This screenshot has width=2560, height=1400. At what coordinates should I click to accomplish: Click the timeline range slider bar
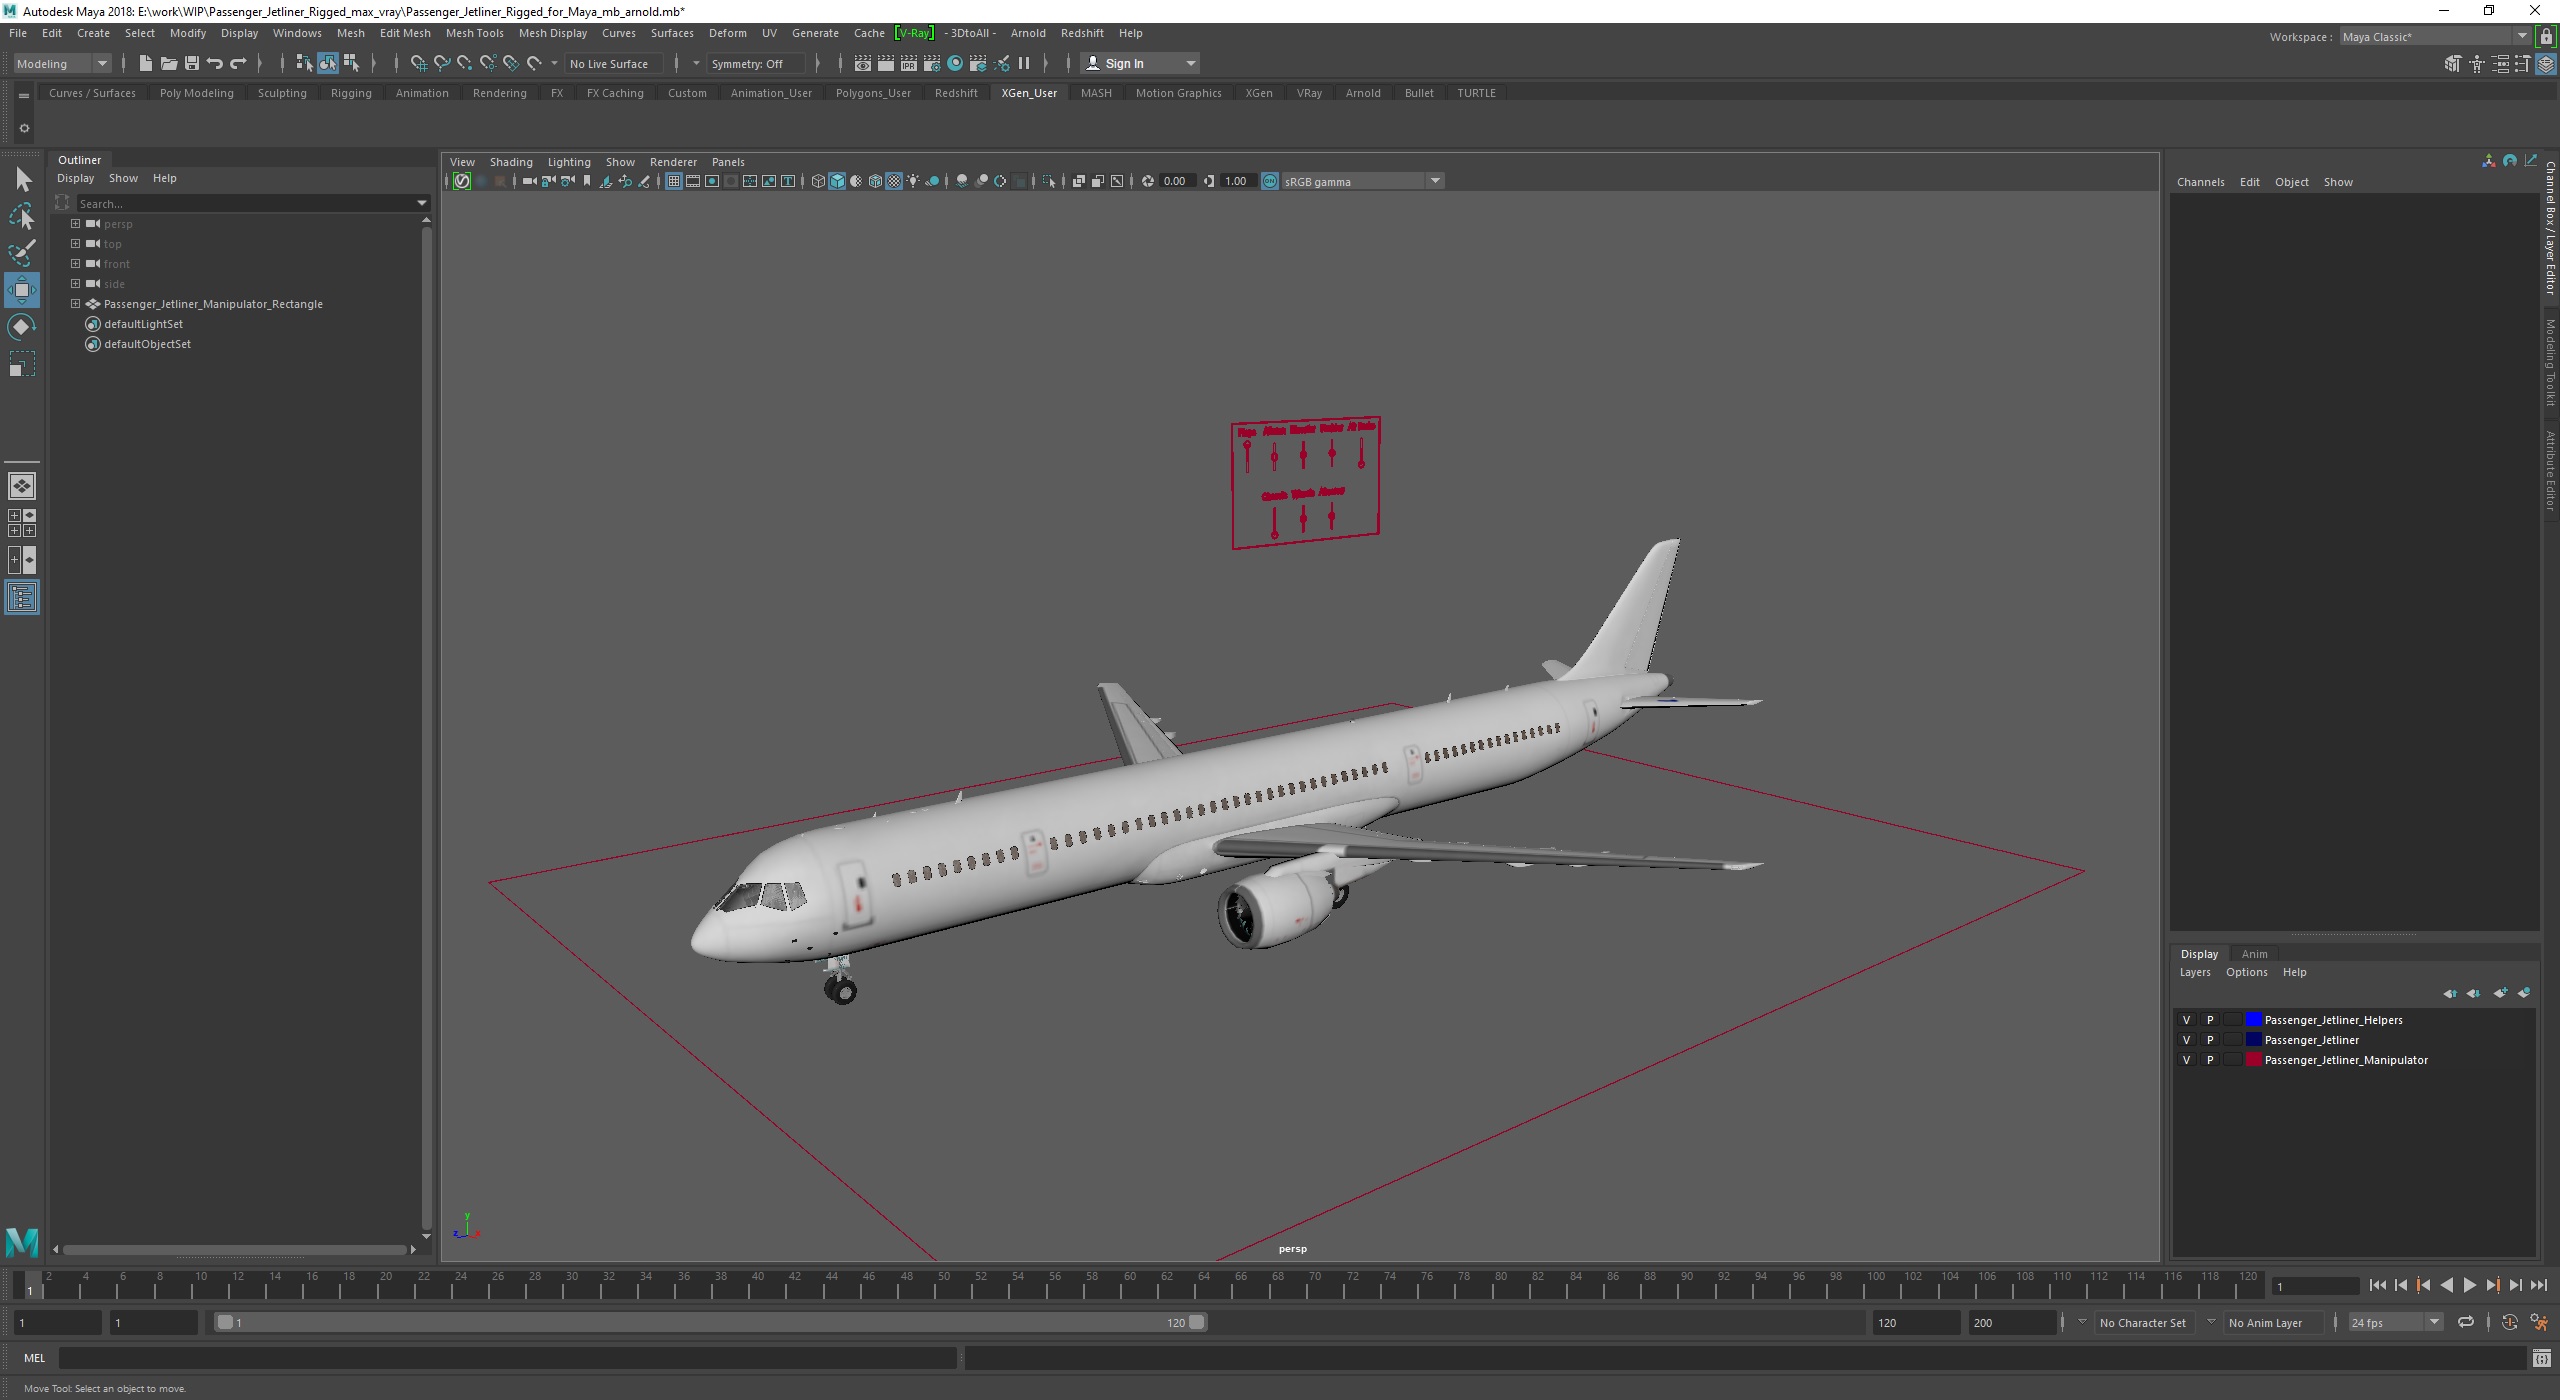tap(710, 1322)
